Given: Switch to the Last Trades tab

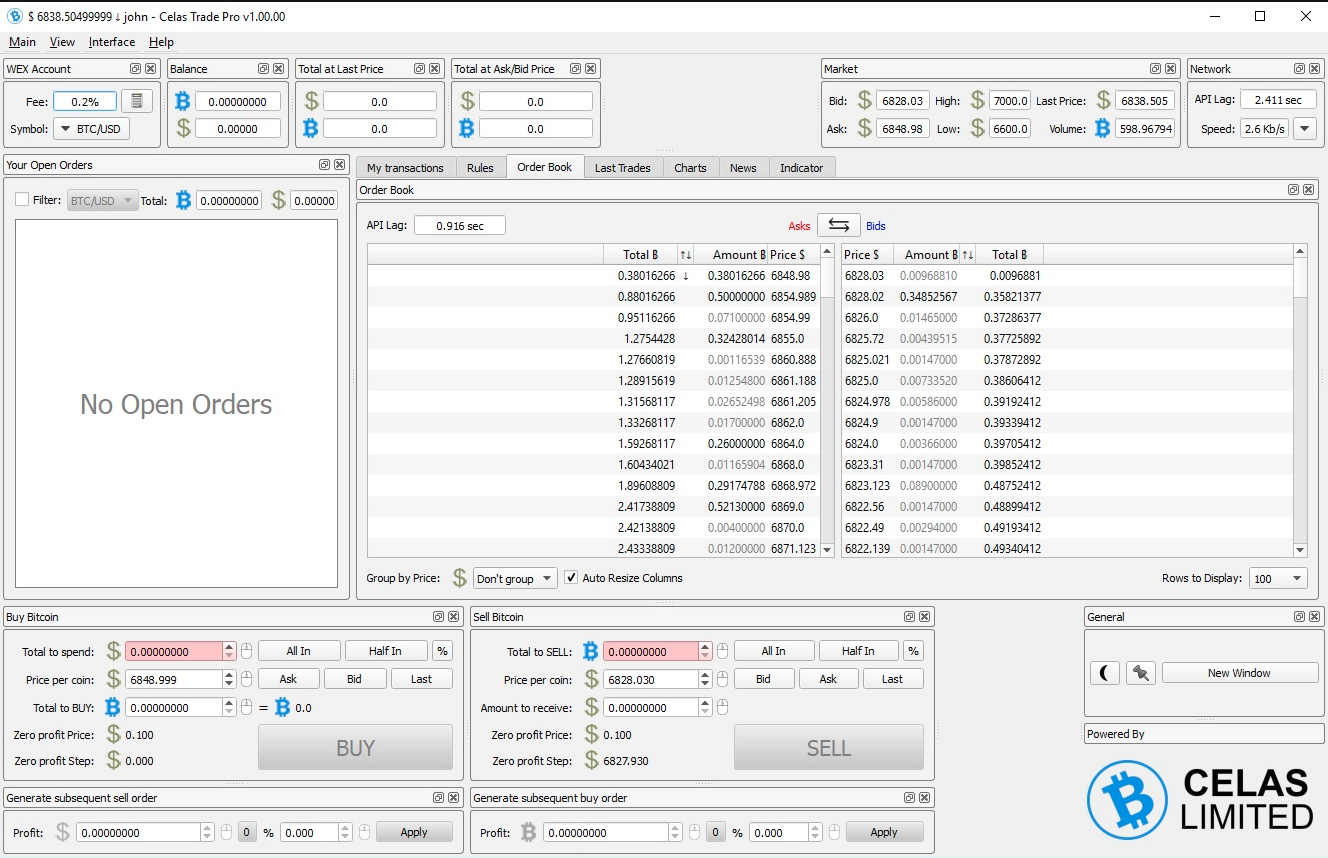Looking at the screenshot, I should (622, 168).
